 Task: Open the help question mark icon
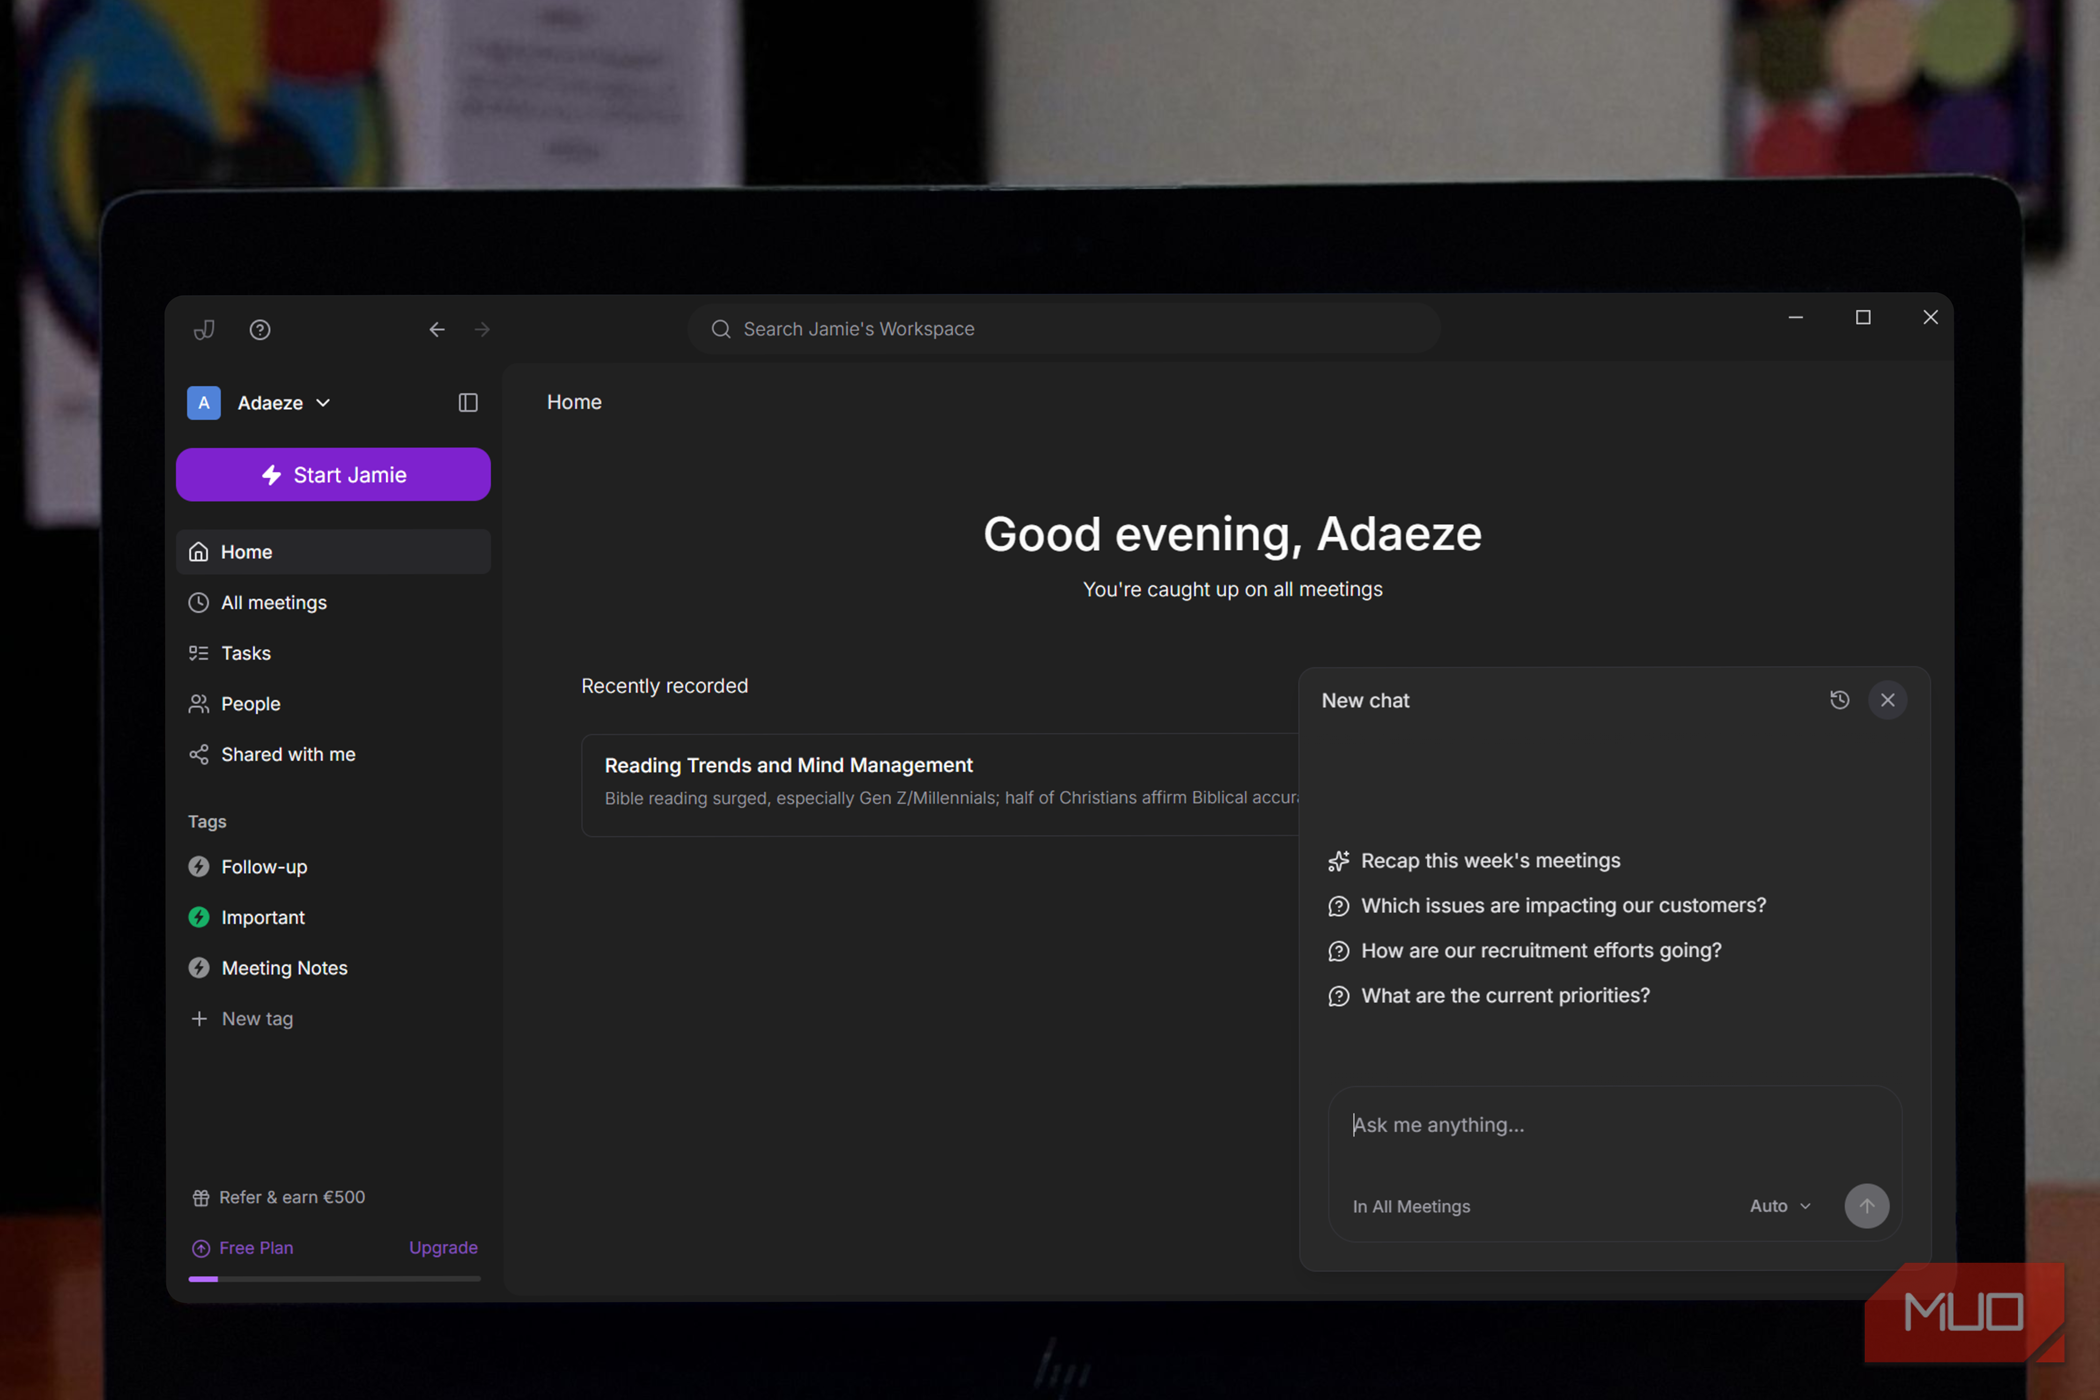[260, 329]
